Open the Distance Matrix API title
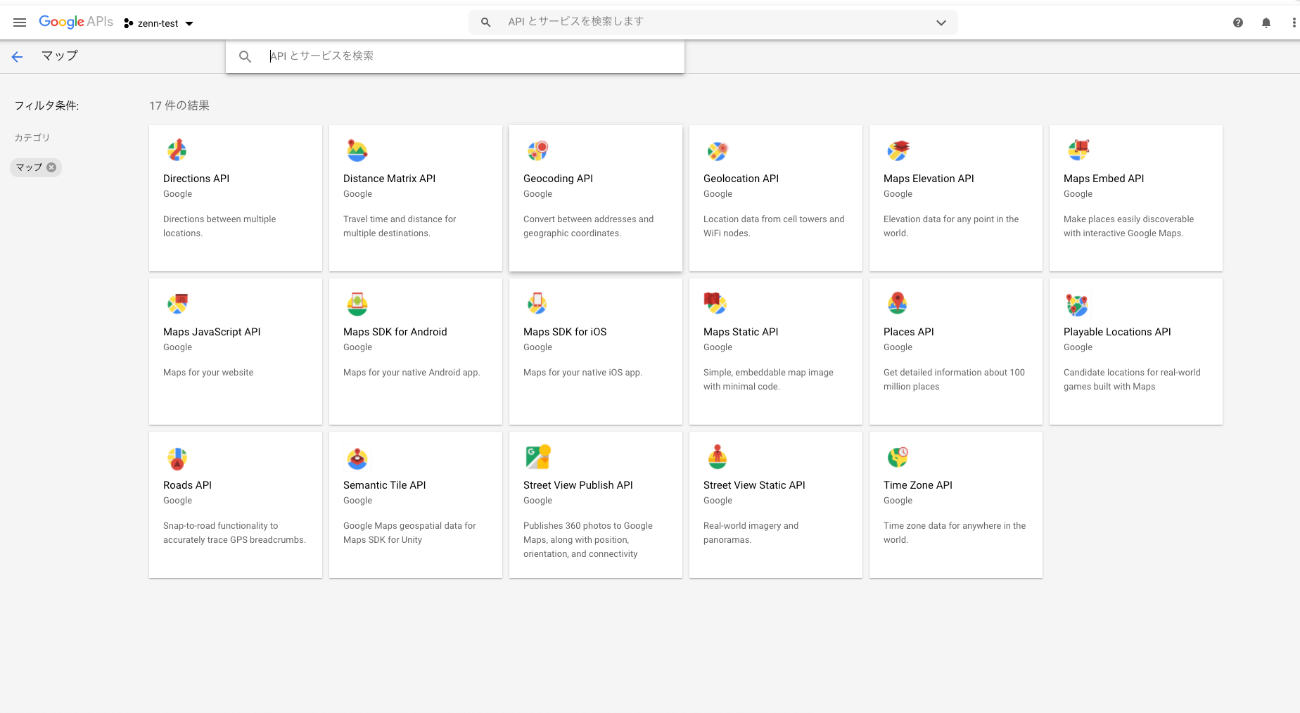This screenshot has height=713, width=1300. tap(389, 179)
